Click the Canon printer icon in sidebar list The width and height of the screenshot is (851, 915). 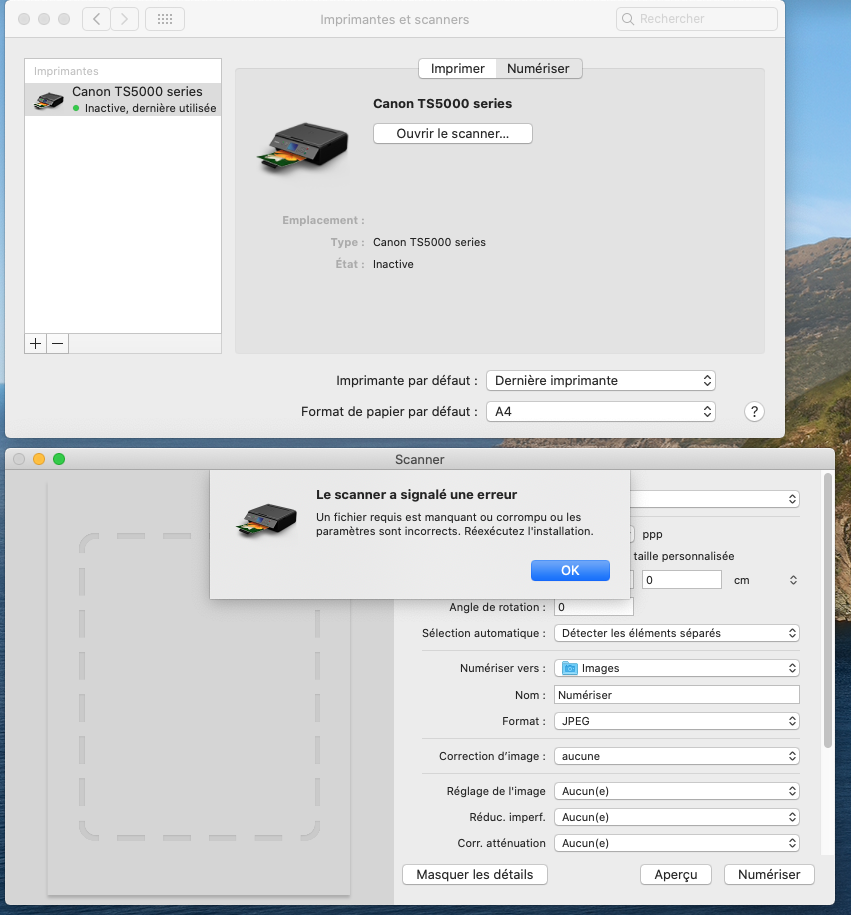pyautogui.click(x=48, y=100)
